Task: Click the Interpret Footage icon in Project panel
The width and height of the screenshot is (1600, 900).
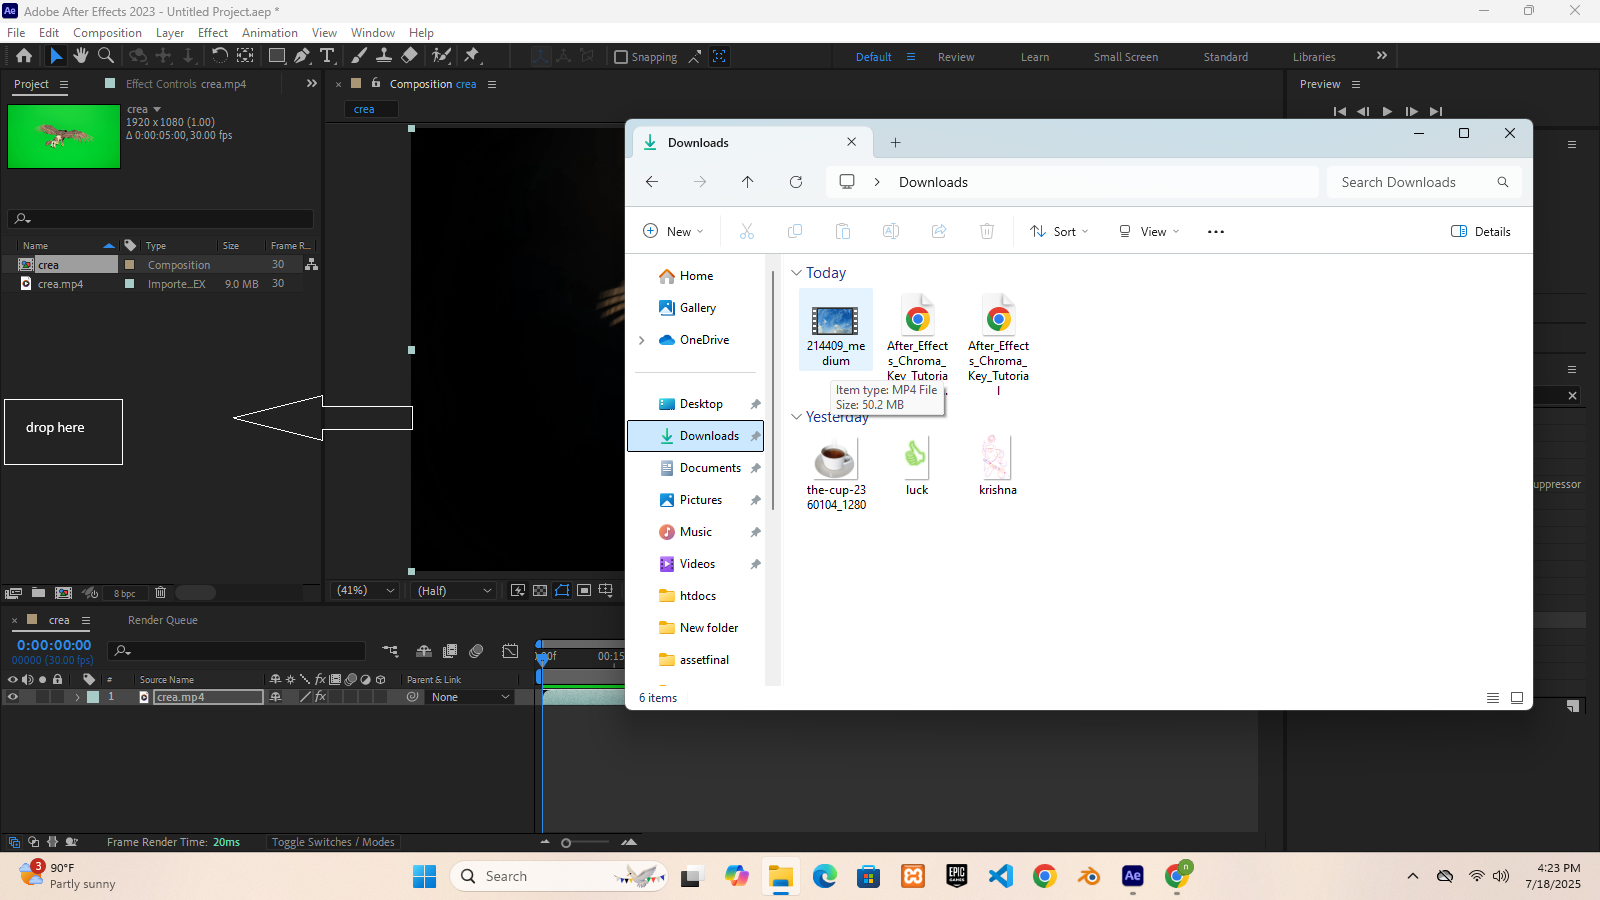Action: tap(14, 593)
